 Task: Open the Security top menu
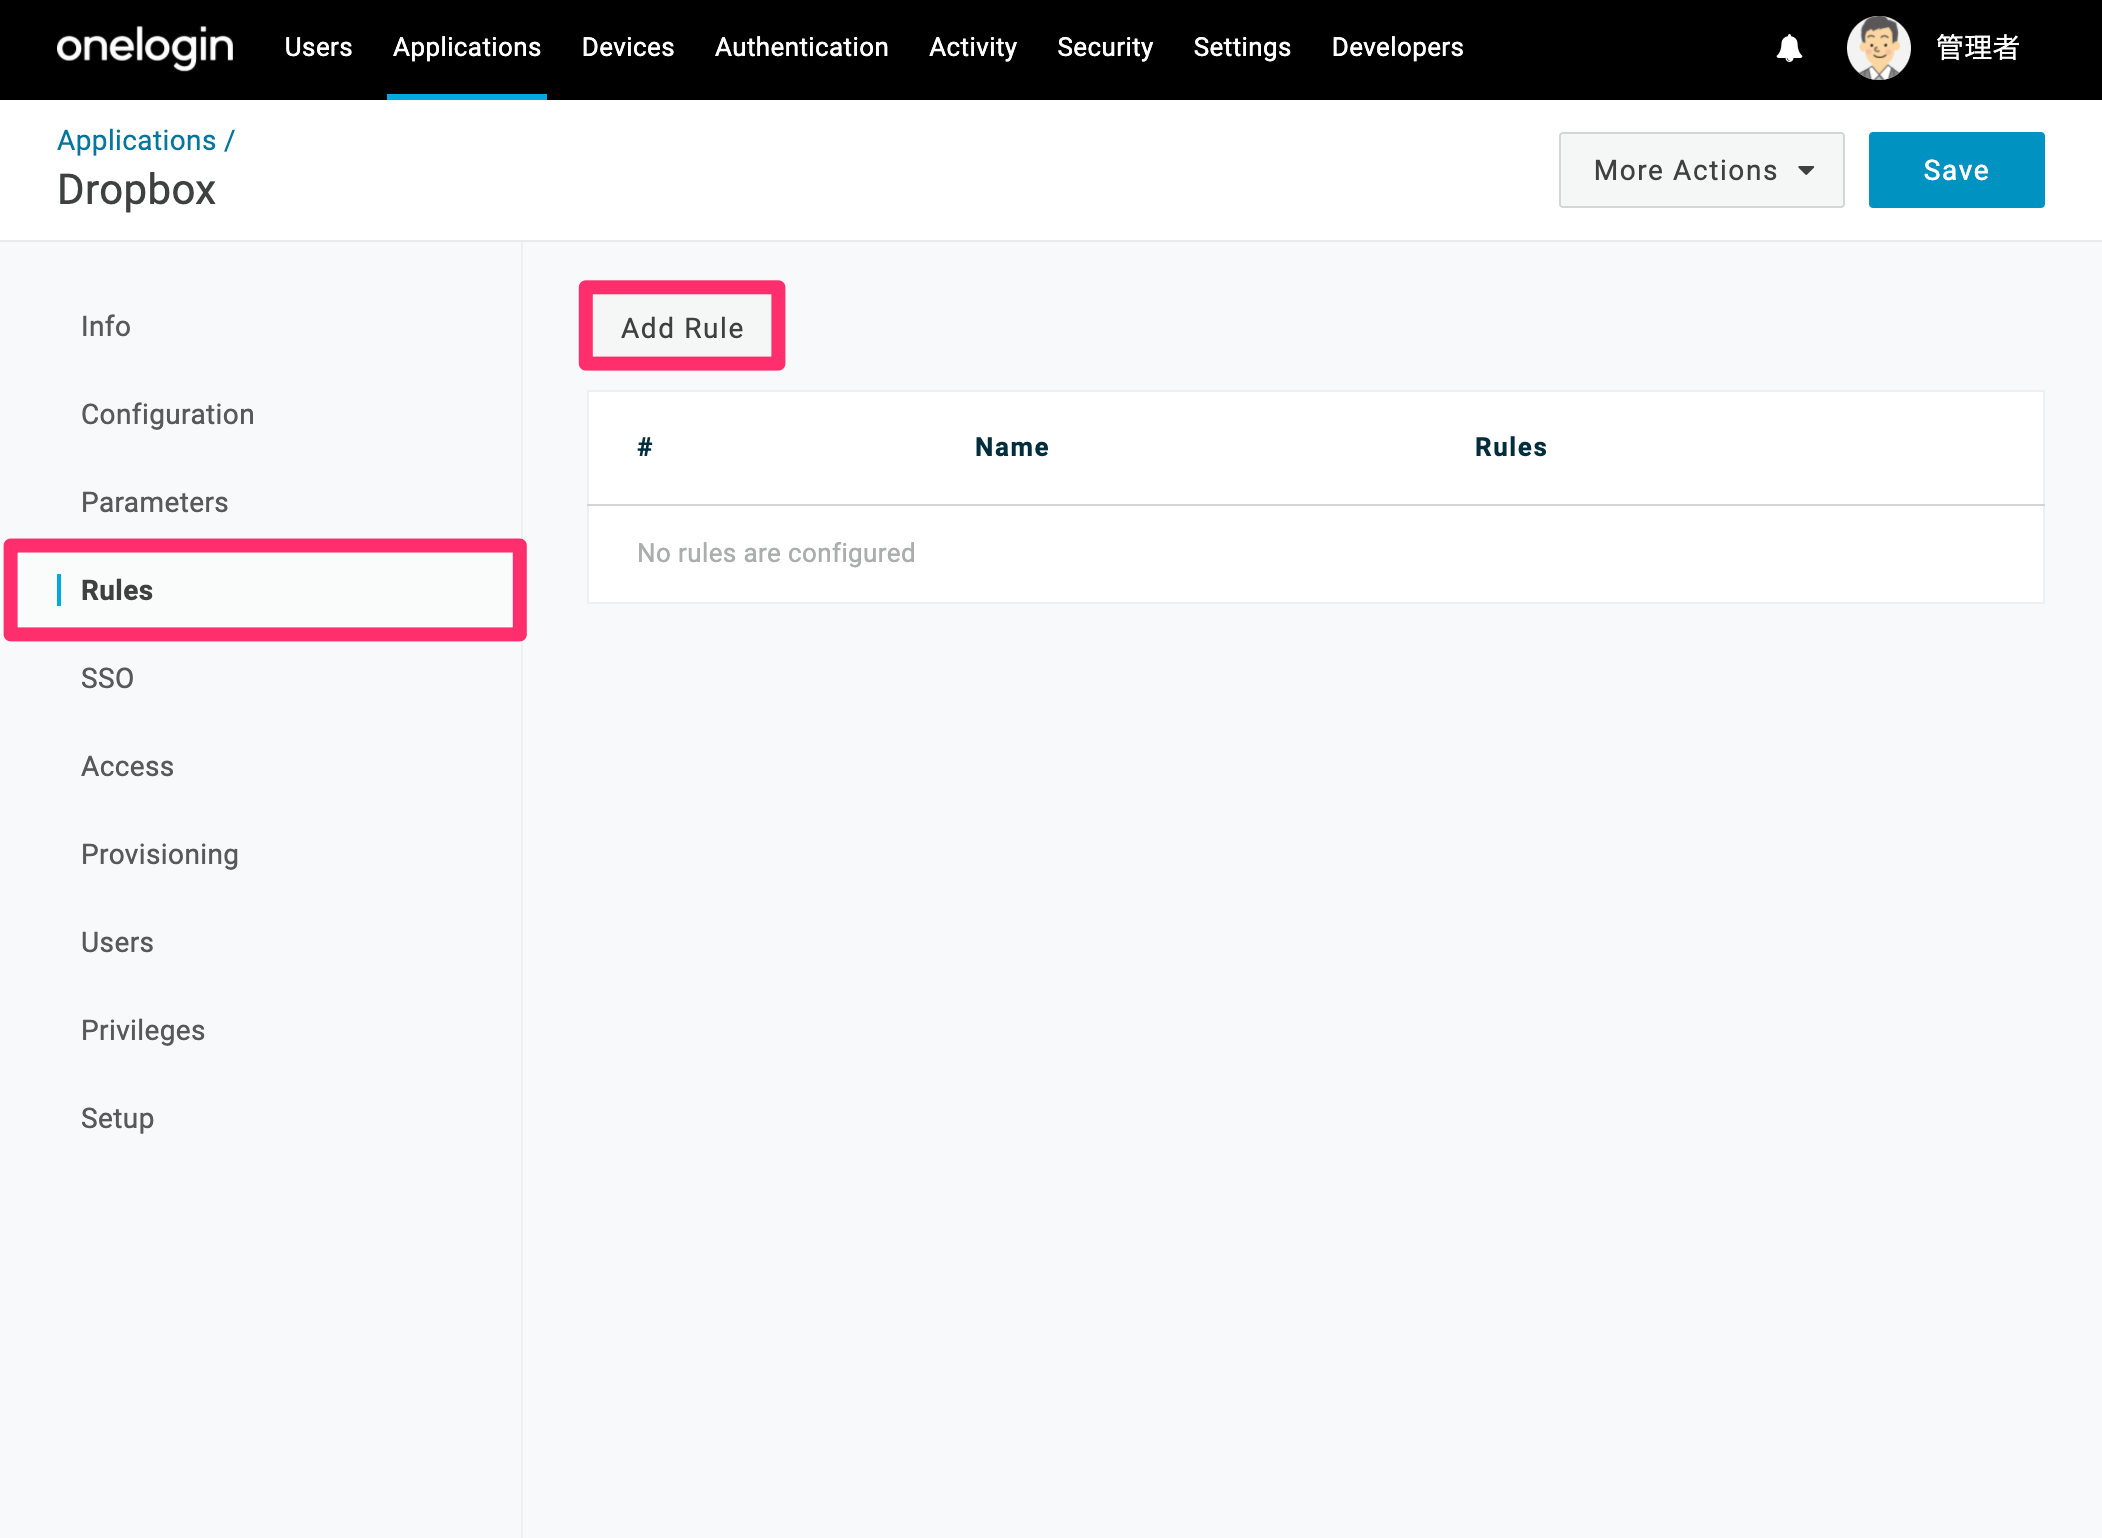click(x=1105, y=47)
